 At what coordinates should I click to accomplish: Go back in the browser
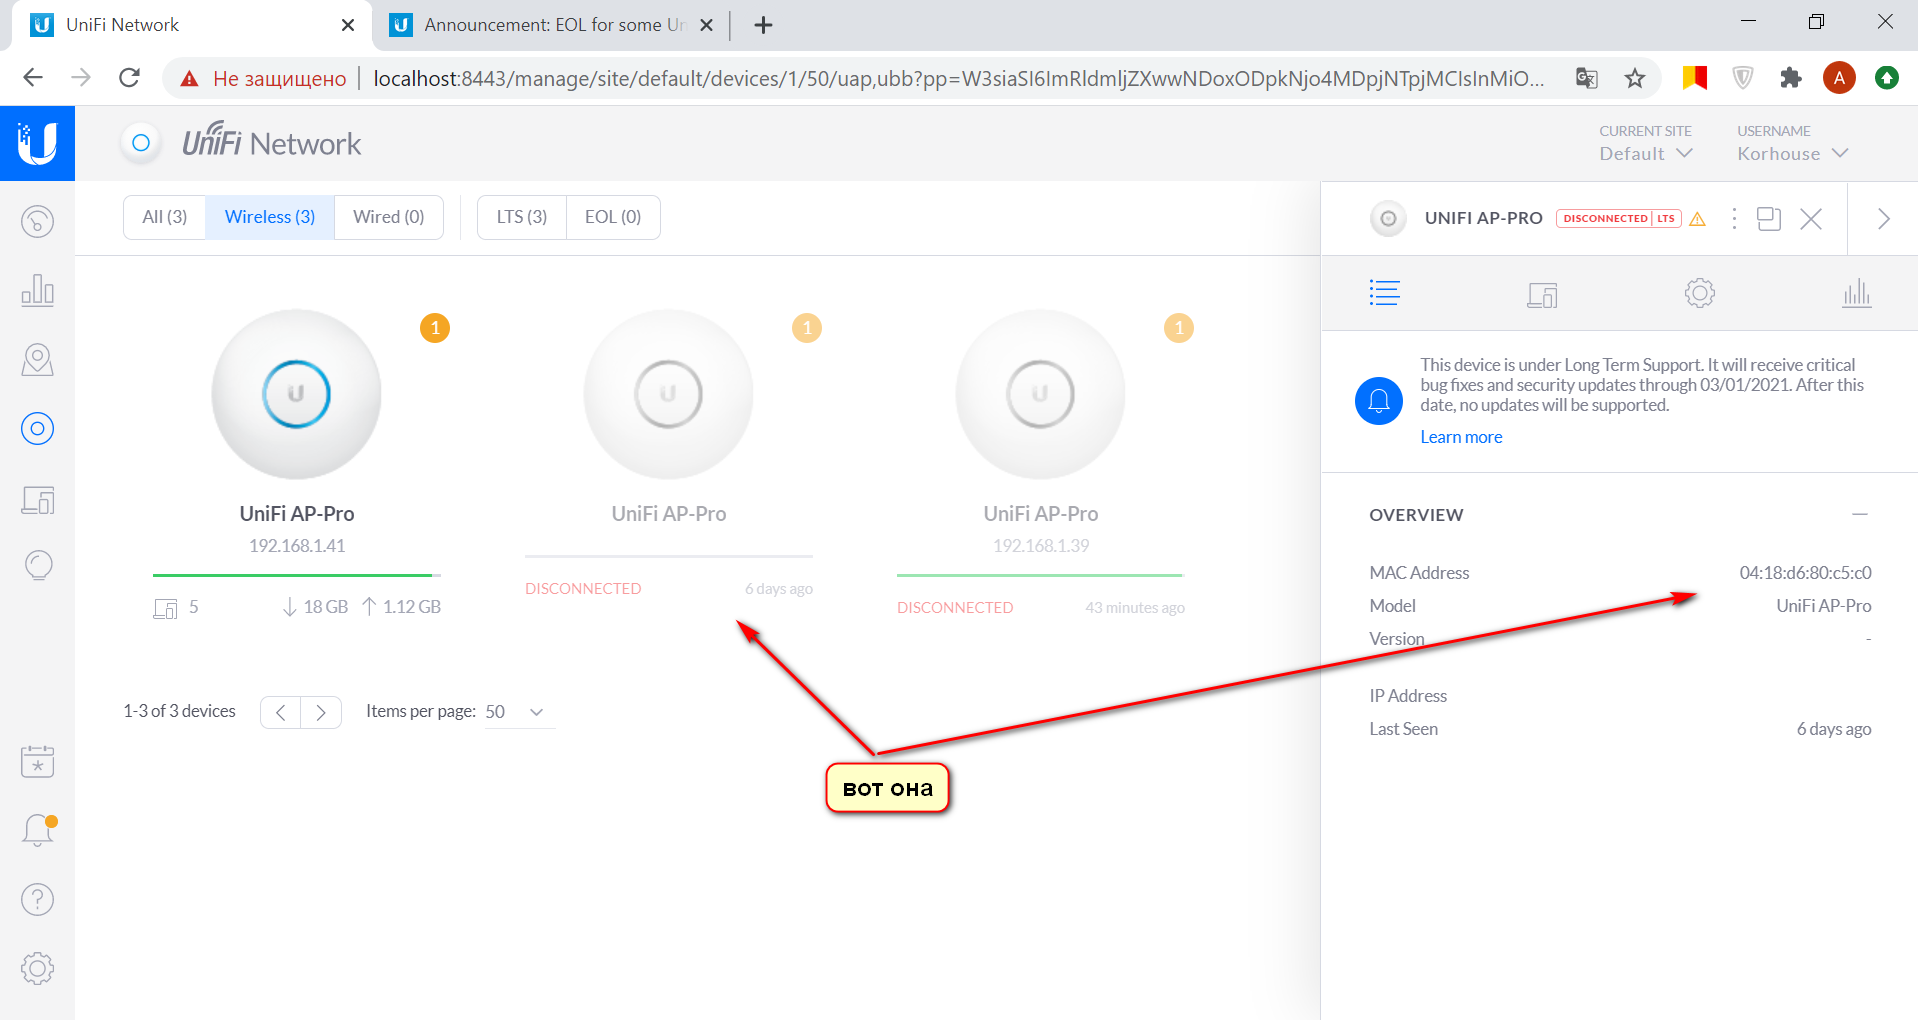[33, 78]
